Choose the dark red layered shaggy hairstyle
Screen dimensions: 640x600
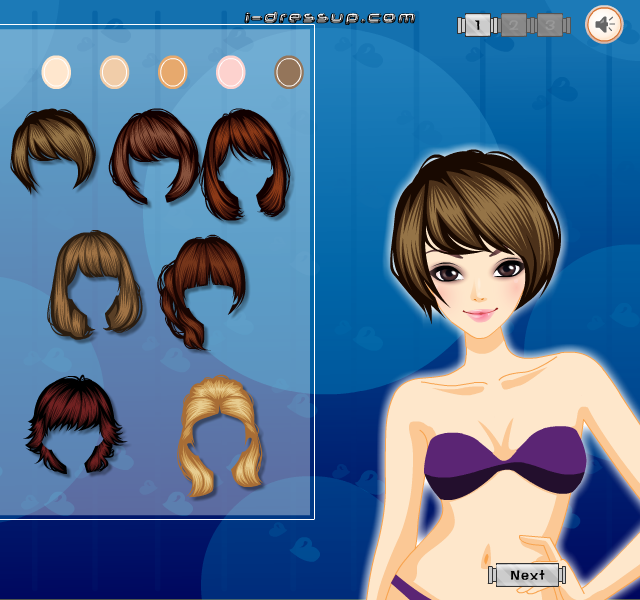pos(75,424)
